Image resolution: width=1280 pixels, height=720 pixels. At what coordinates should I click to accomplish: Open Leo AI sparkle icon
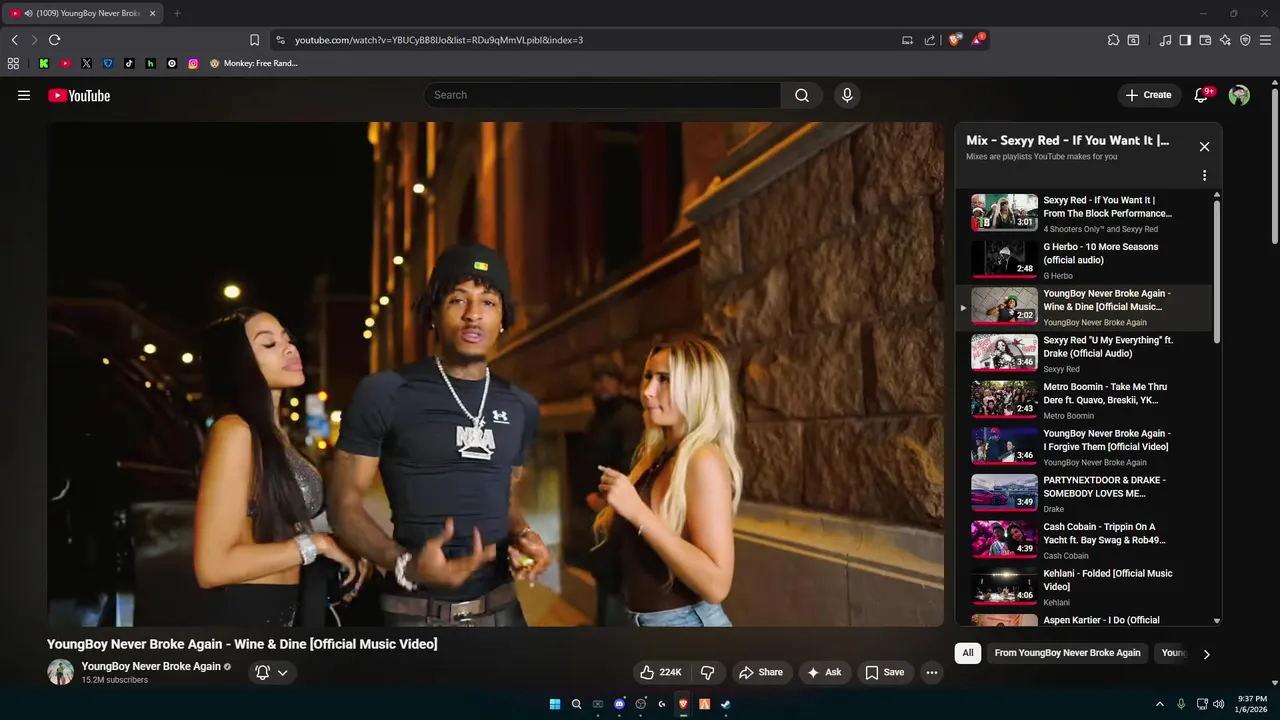pos(1225,40)
